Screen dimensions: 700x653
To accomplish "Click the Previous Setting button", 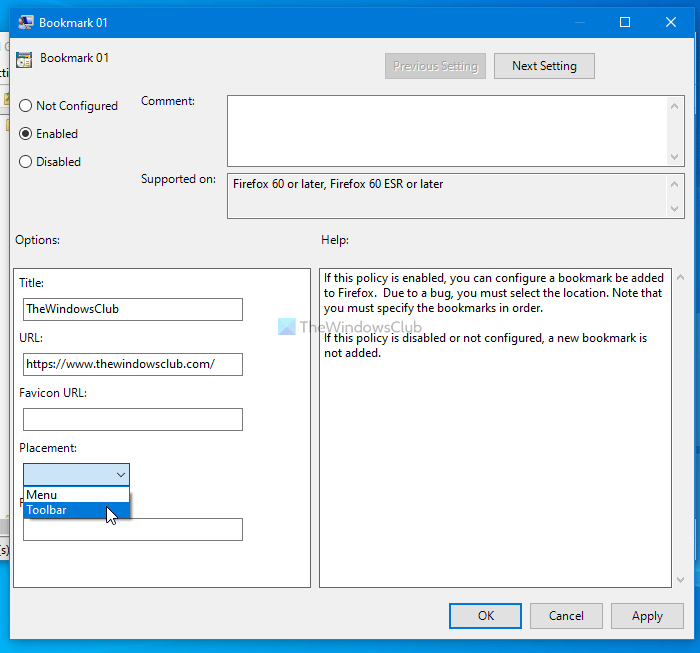I will pos(435,66).
